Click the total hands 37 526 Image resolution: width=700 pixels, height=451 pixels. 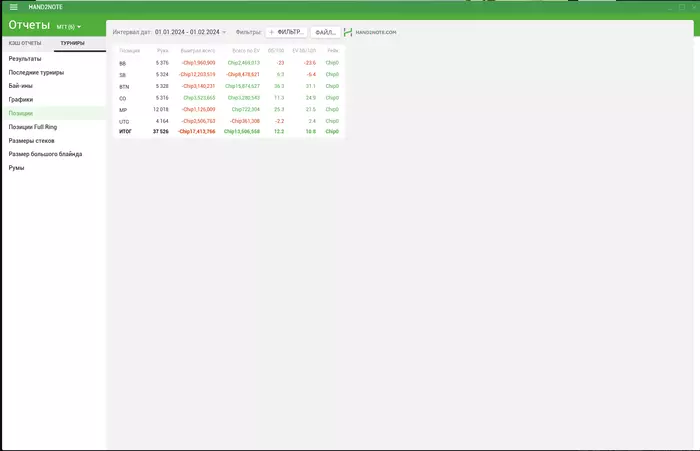tap(161, 132)
